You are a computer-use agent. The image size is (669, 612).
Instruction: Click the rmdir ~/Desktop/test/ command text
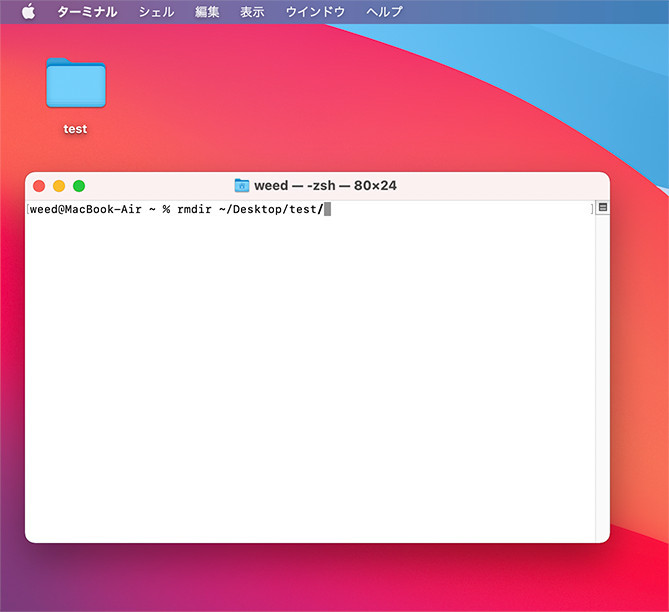pos(250,209)
